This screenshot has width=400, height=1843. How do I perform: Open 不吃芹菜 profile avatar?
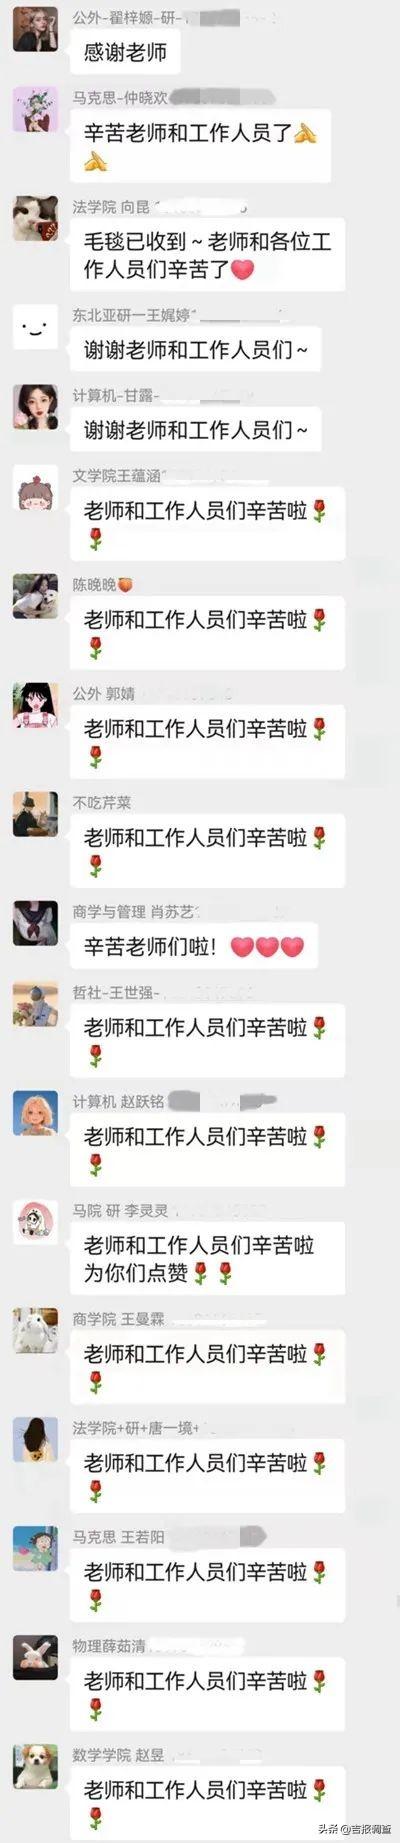(35, 814)
